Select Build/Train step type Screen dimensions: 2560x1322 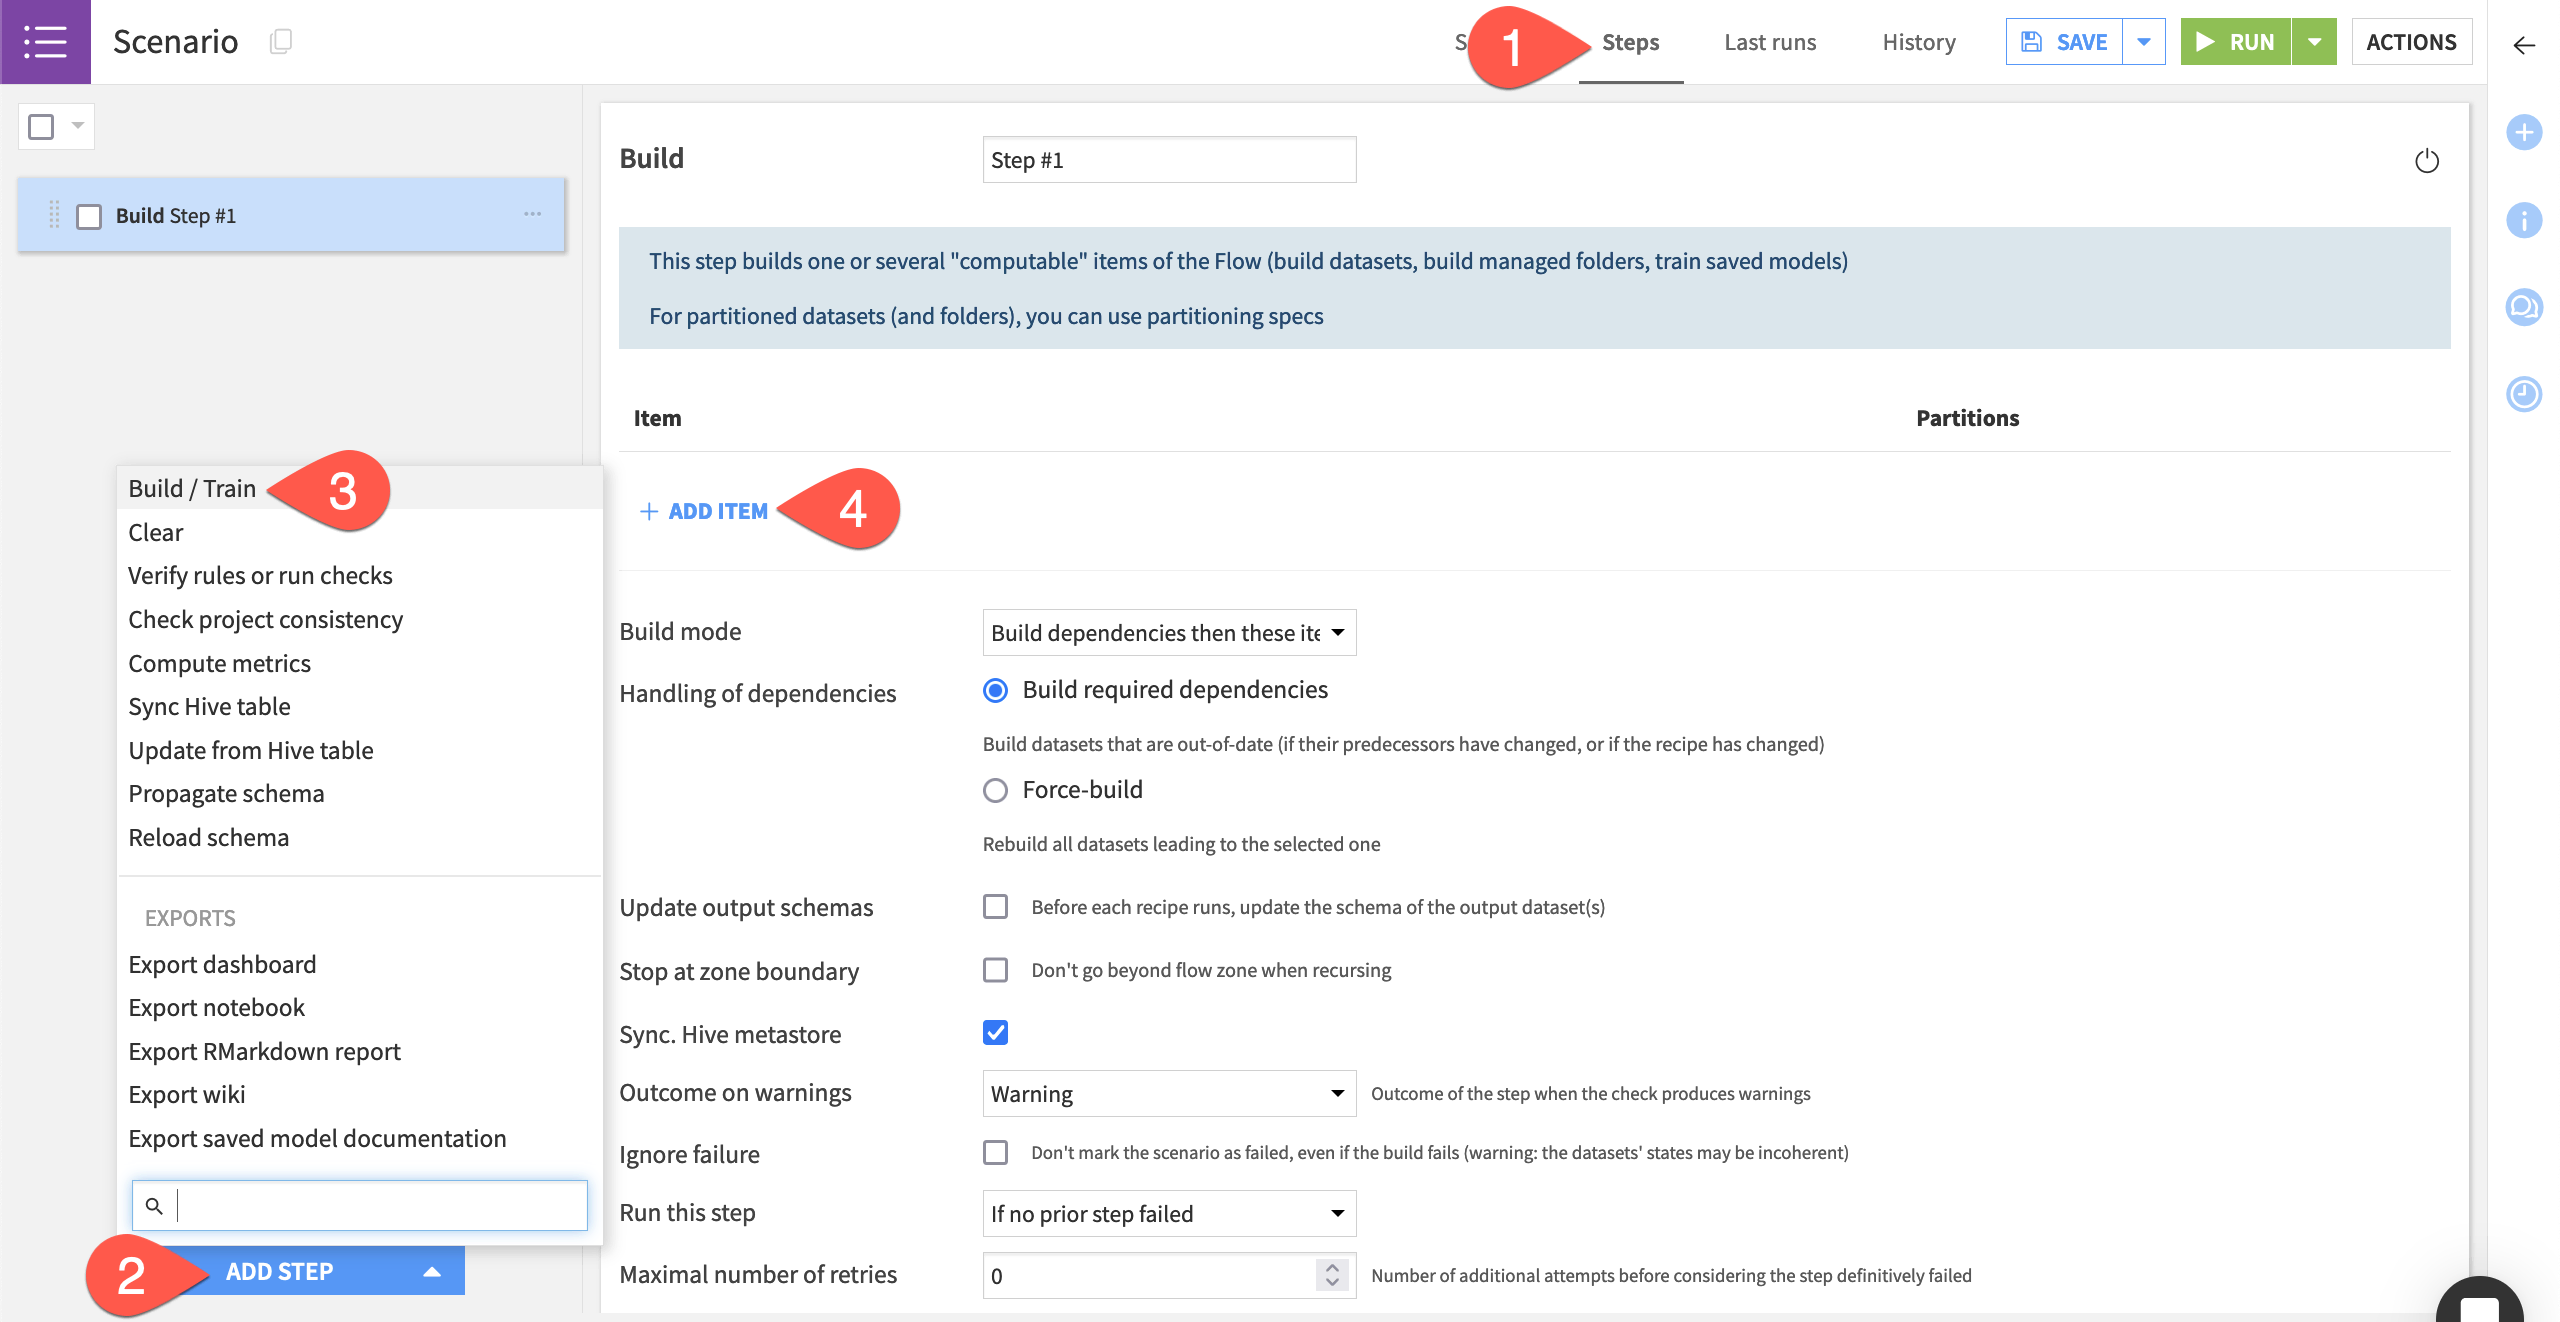click(190, 487)
